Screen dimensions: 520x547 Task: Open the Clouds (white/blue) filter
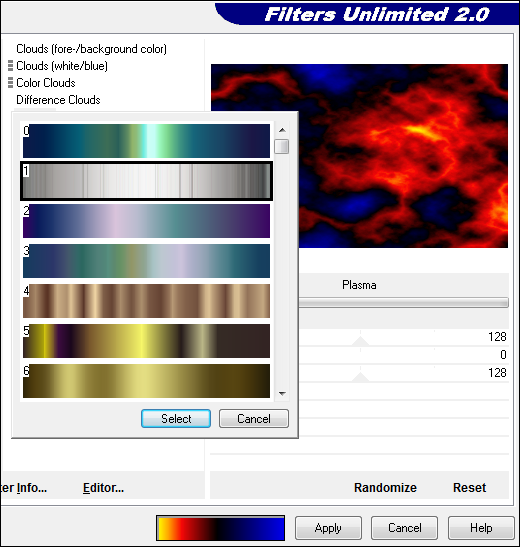tap(62, 66)
